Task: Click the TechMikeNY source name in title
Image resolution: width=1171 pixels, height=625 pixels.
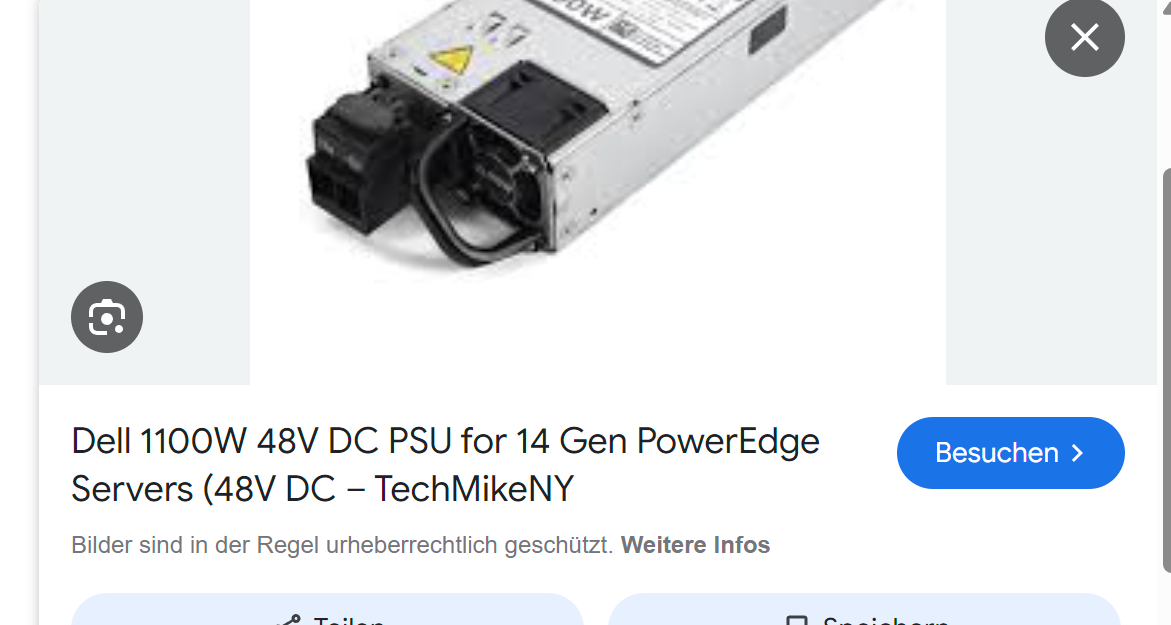Action: coord(473,489)
